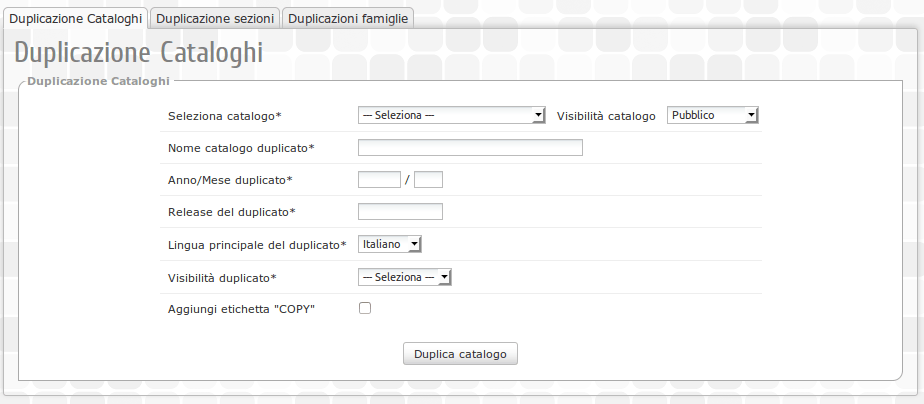The width and height of the screenshot is (924, 404).
Task: Enable the Aggiungi etichetta COPY checkbox
Action: pos(365,309)
